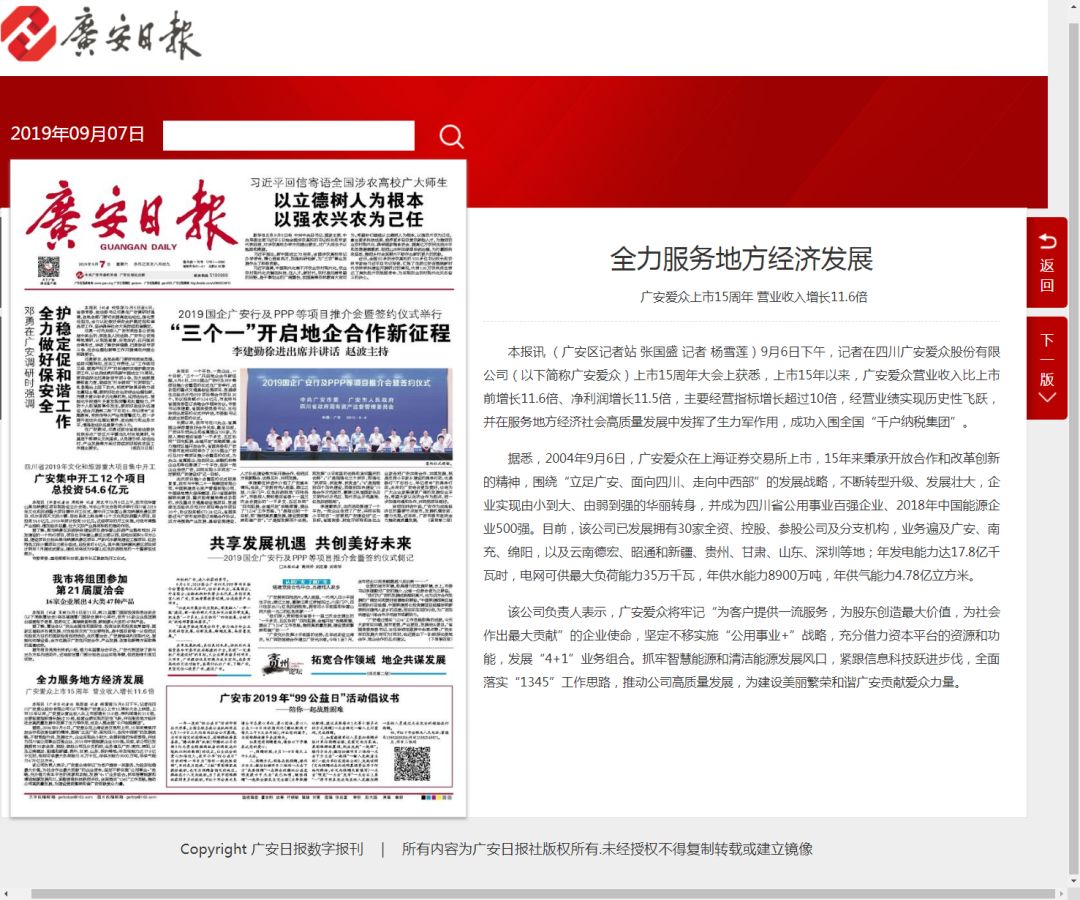Open article 我市将组团参加第21届厦洽会
Screen dimensions: 1080x900
coord(90,586)
